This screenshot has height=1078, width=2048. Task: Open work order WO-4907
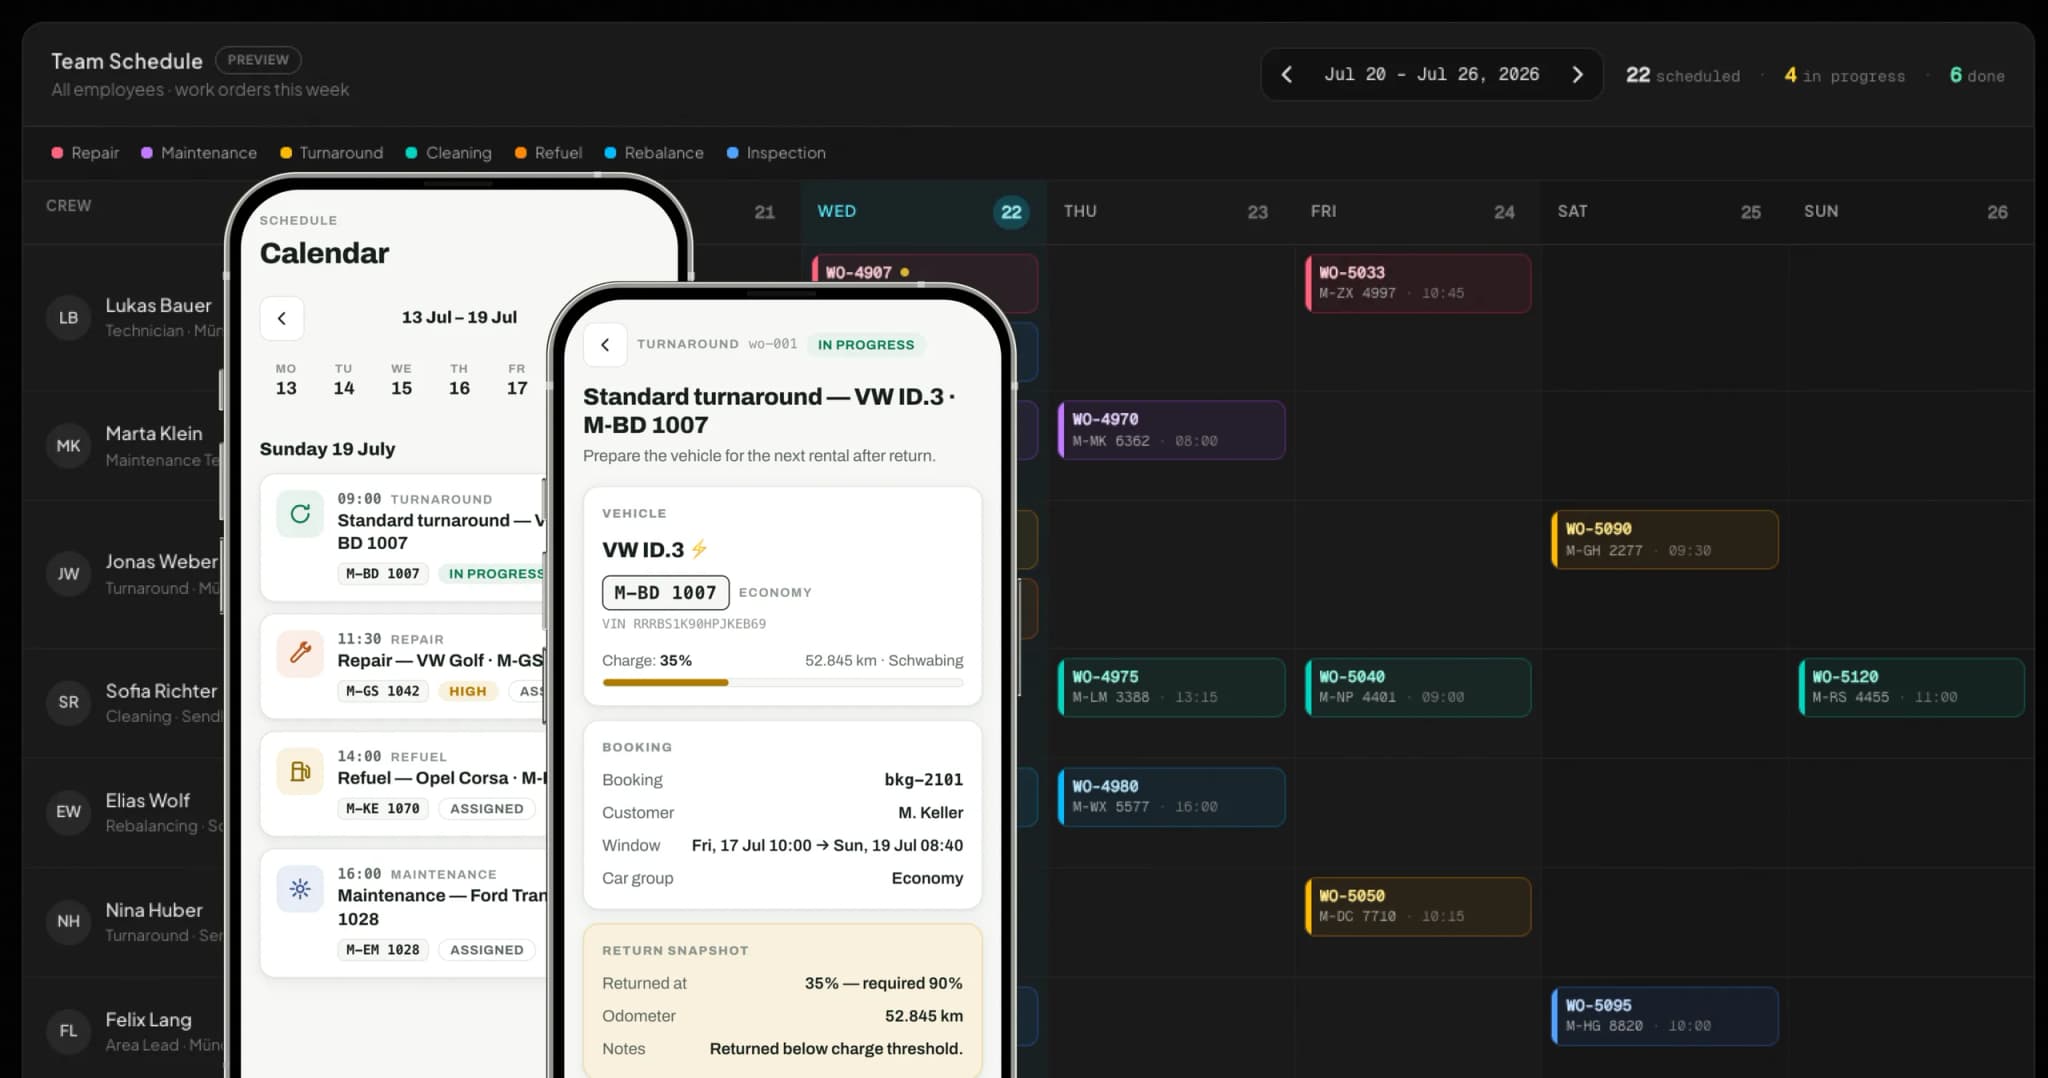coord(924,271)
